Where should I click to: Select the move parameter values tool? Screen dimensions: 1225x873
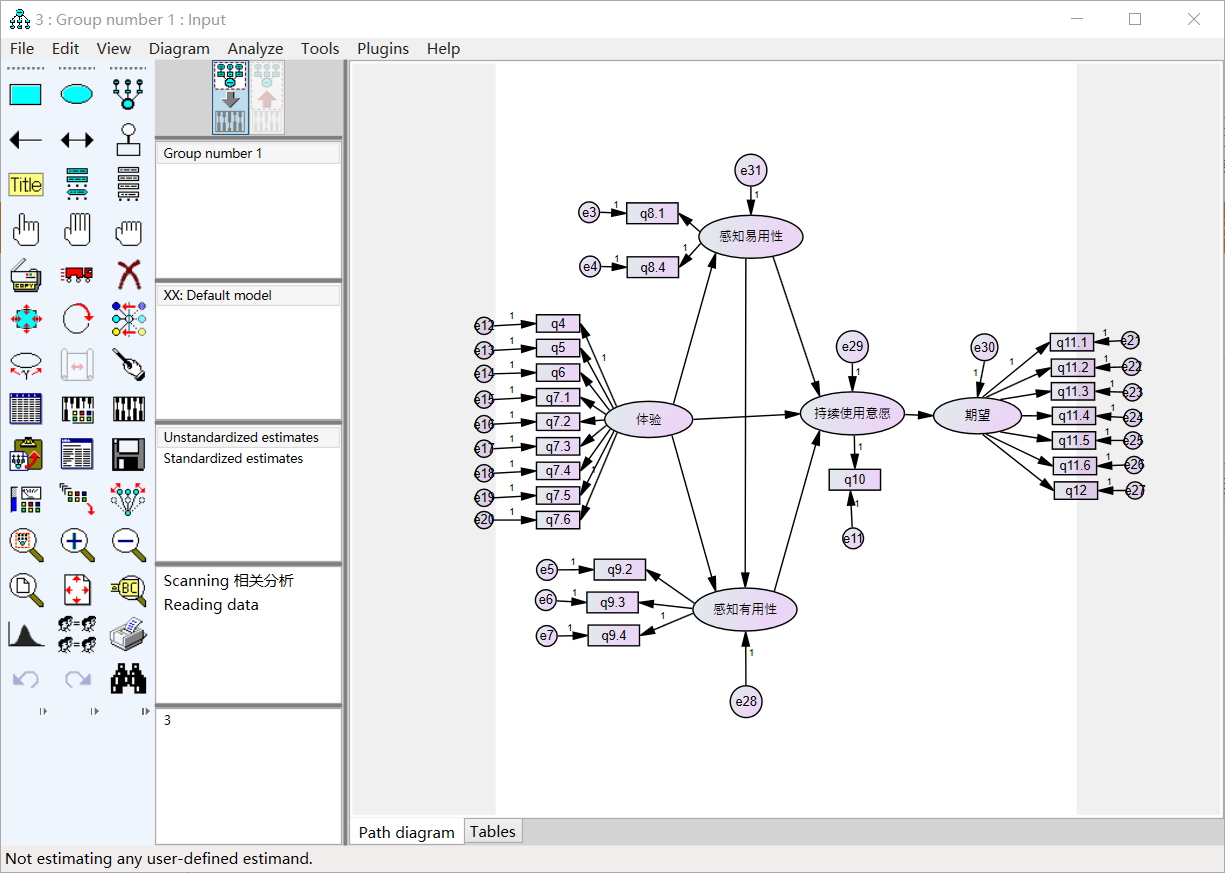click(25, 364)
